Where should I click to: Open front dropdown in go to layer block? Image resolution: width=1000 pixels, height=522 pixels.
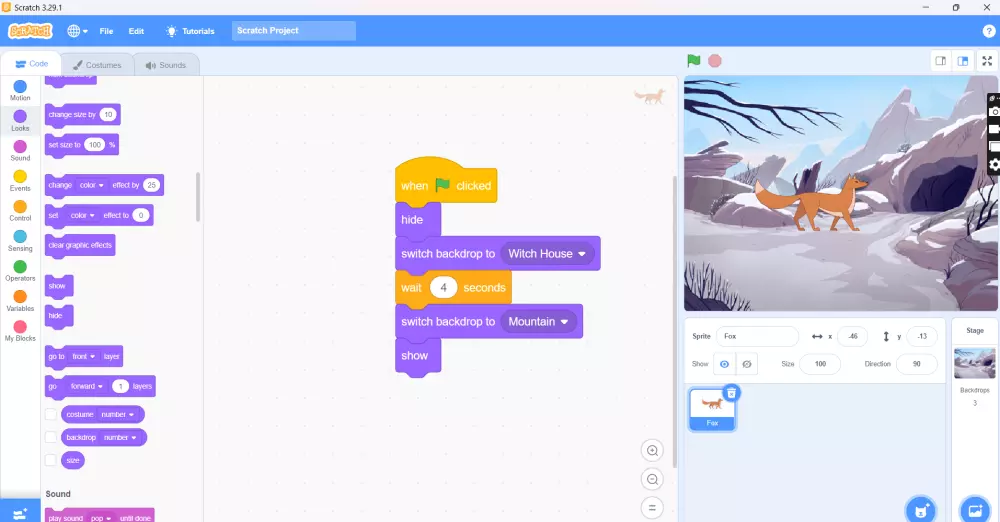[x=84, y=356]
